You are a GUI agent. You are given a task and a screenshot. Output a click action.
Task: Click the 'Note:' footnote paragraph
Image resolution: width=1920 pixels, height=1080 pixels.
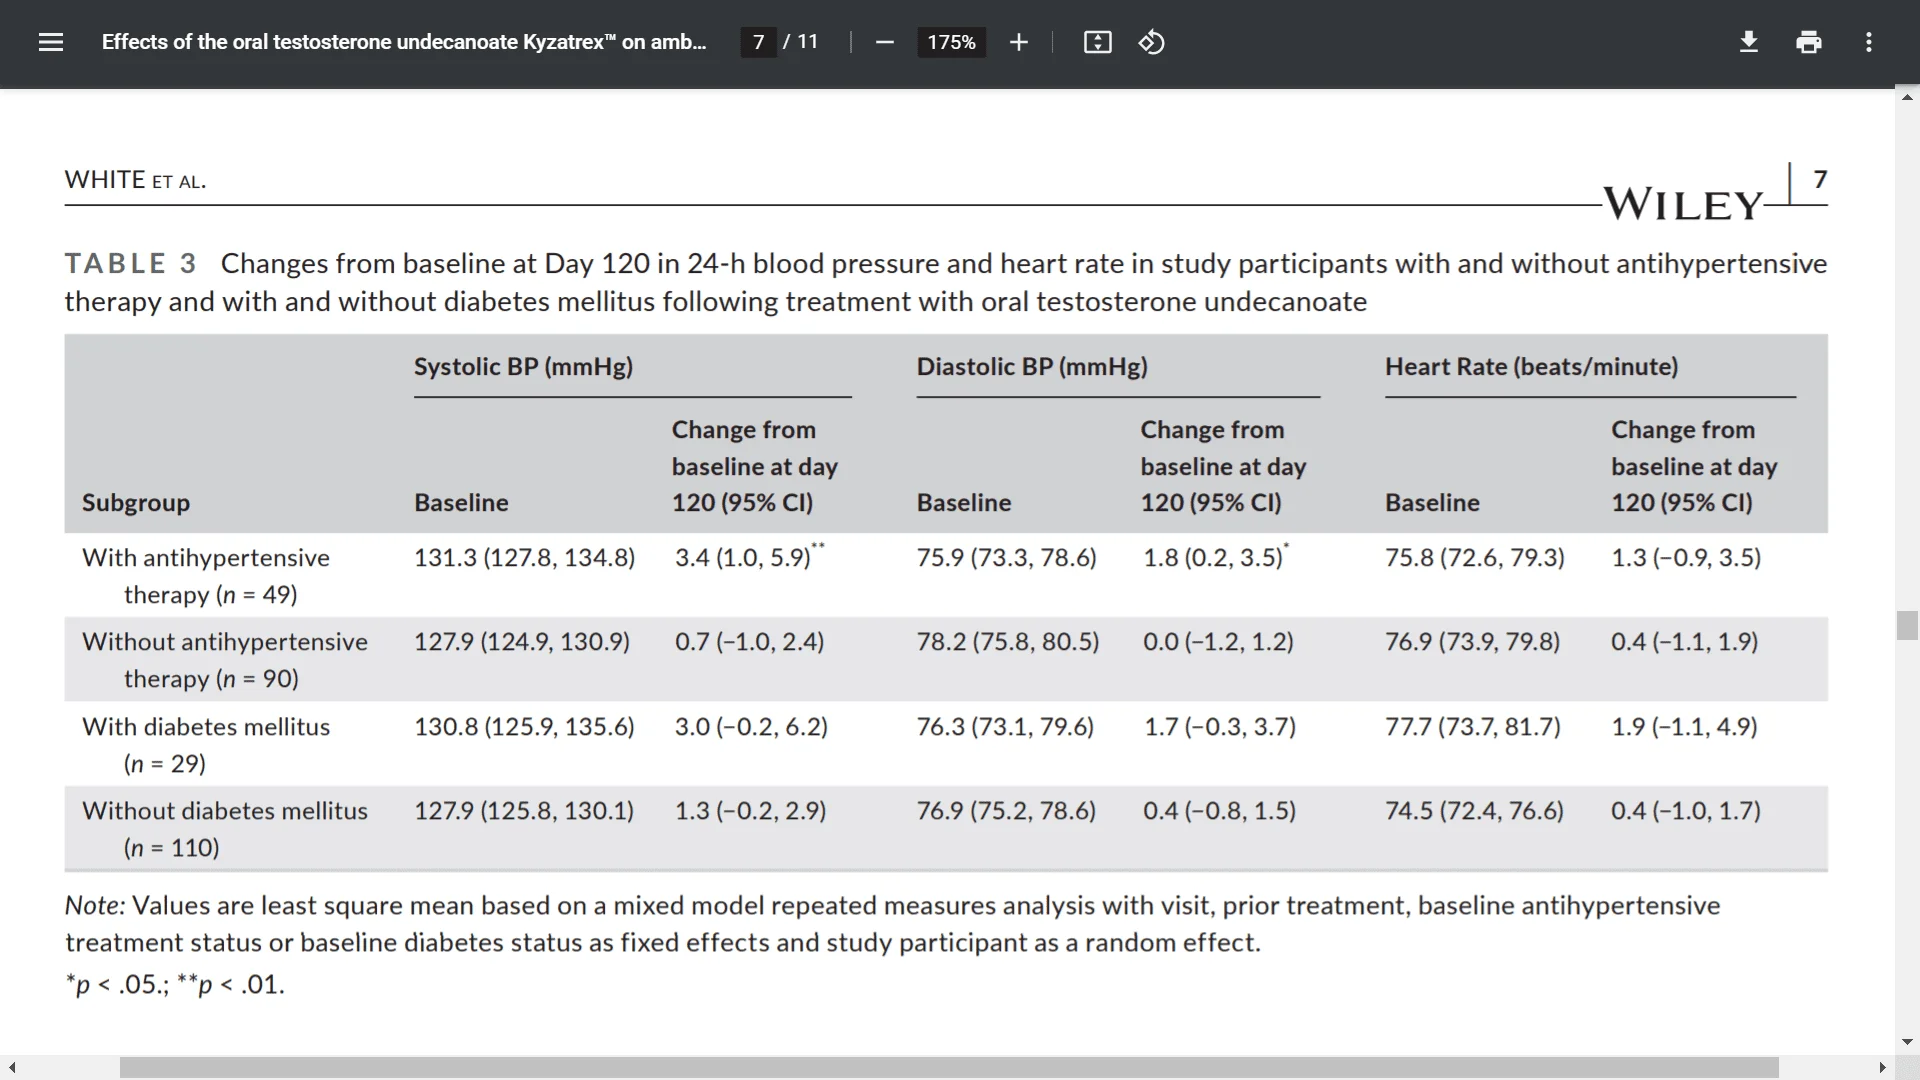892,924
